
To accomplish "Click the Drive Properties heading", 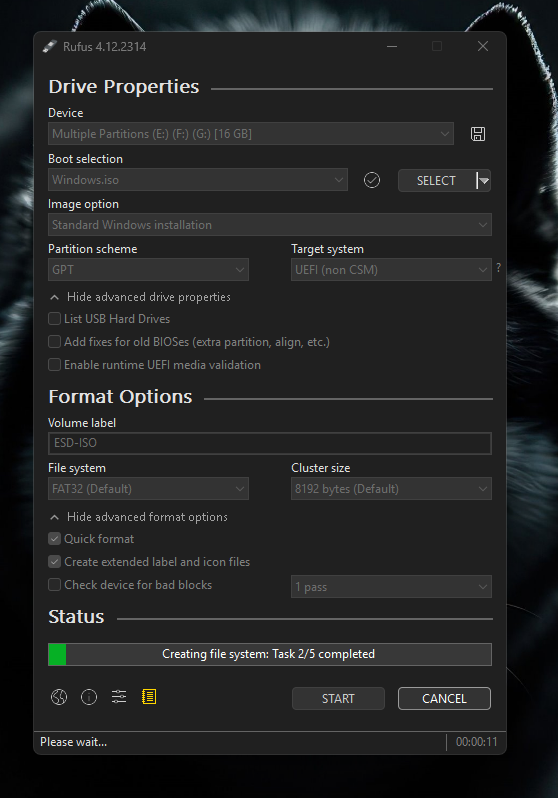I will 124,87.
